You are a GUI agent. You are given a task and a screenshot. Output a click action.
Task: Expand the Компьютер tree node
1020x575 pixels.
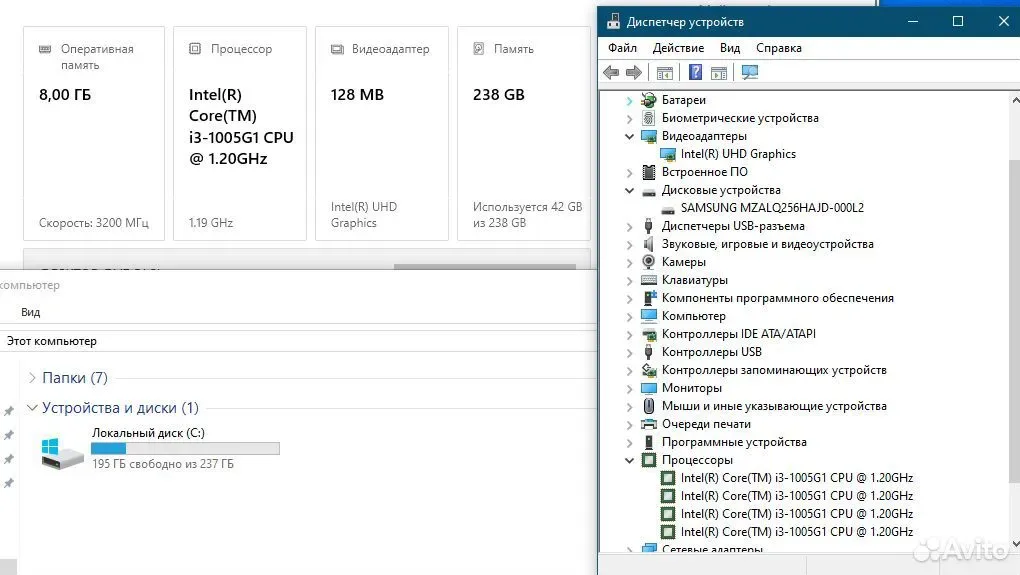tap(629, 317)
